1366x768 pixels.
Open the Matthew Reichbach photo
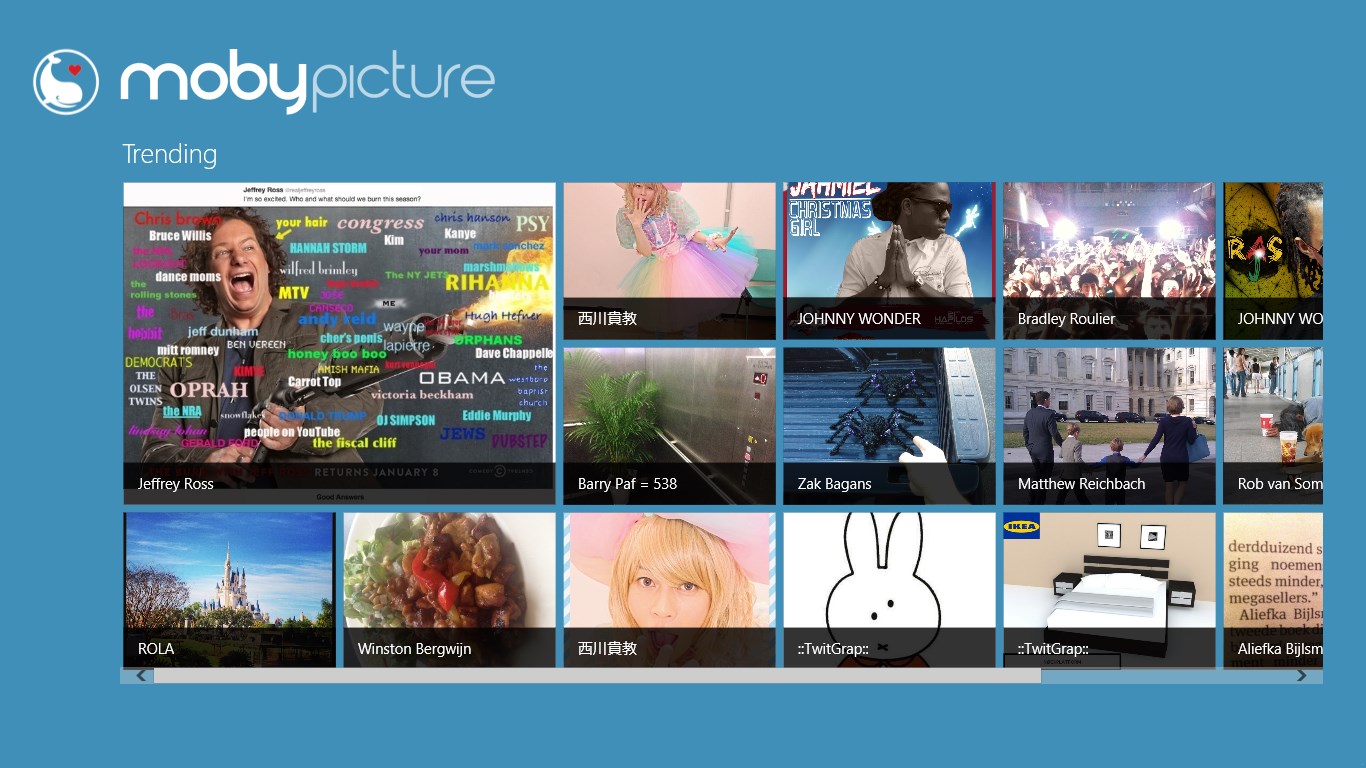pyautogui.click(x=1109, y=425)
